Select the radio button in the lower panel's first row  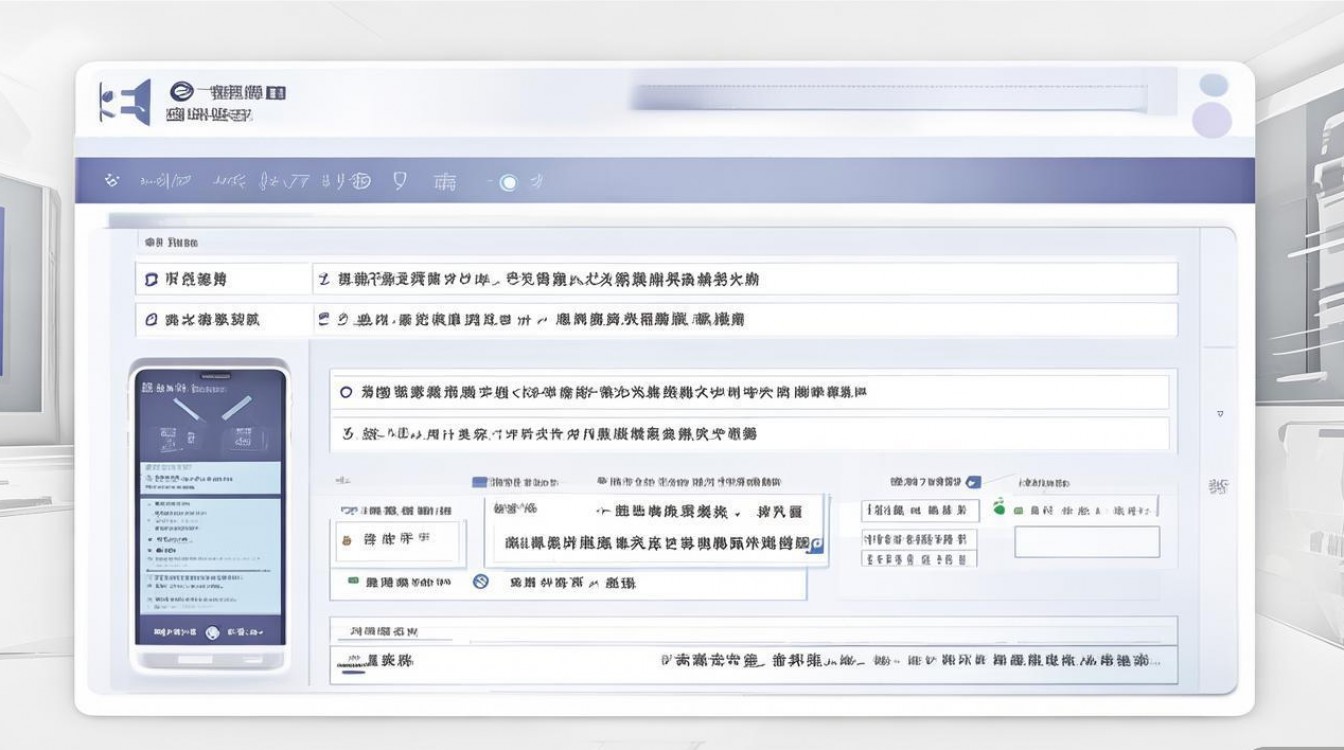pyautogui.click(x=346, y=393)
